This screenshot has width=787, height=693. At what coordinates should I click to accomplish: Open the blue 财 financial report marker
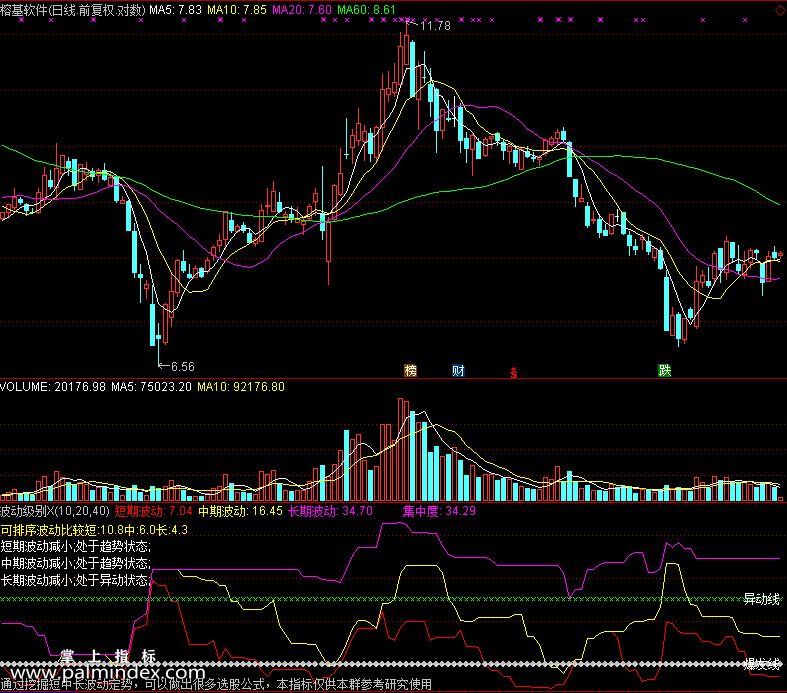(x=458, y=371)
